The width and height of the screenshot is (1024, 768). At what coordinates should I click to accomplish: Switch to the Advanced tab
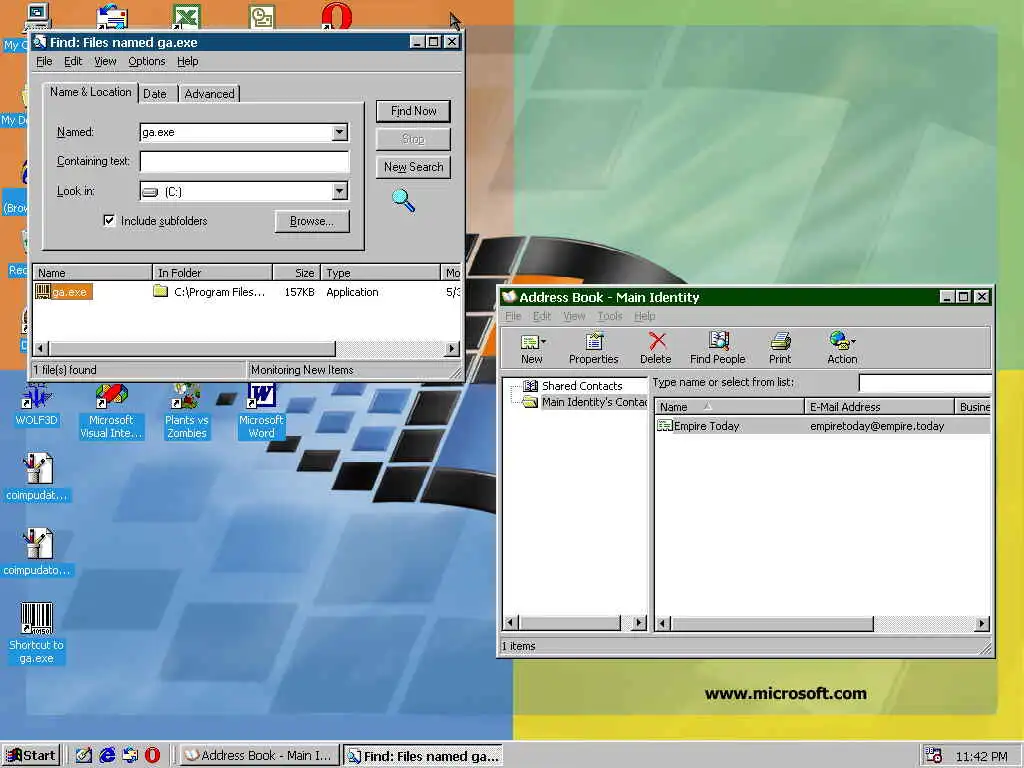pos(209,94)
